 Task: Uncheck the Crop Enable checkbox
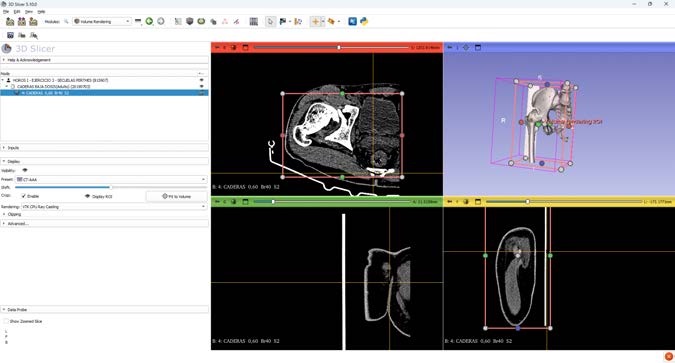pos(24,196)
